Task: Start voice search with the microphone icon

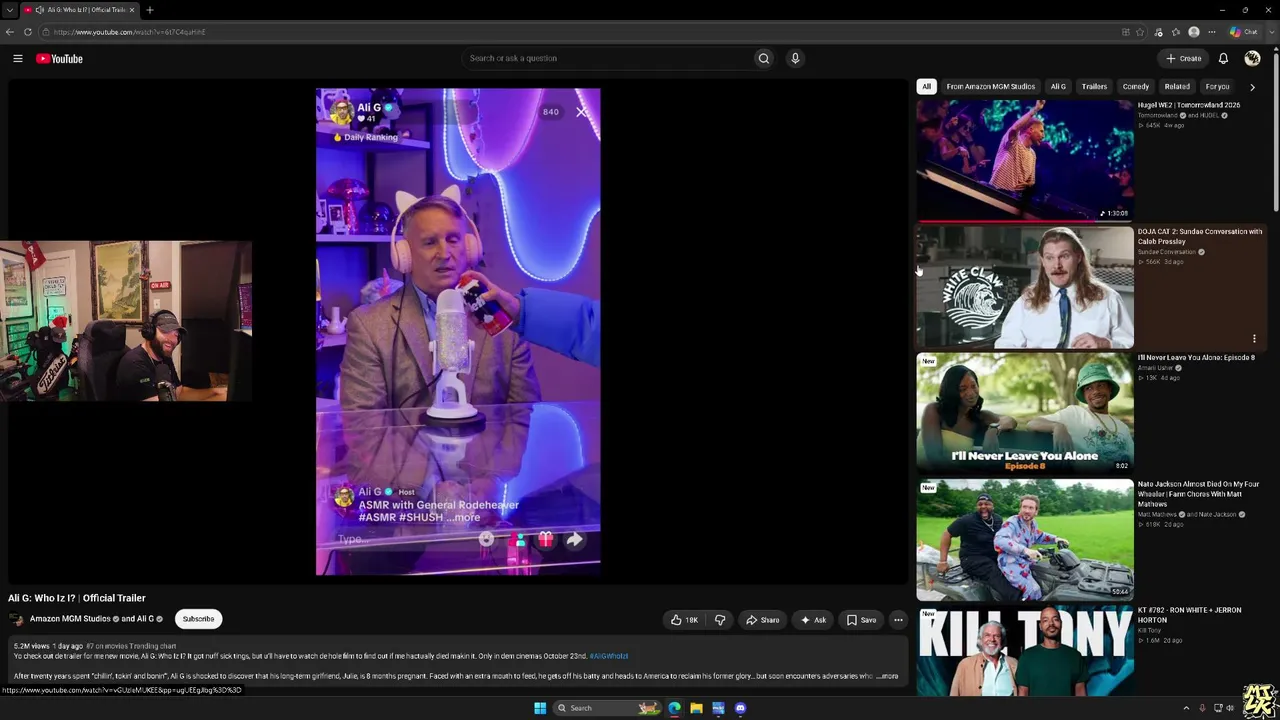Action: [x=795, y=58]
